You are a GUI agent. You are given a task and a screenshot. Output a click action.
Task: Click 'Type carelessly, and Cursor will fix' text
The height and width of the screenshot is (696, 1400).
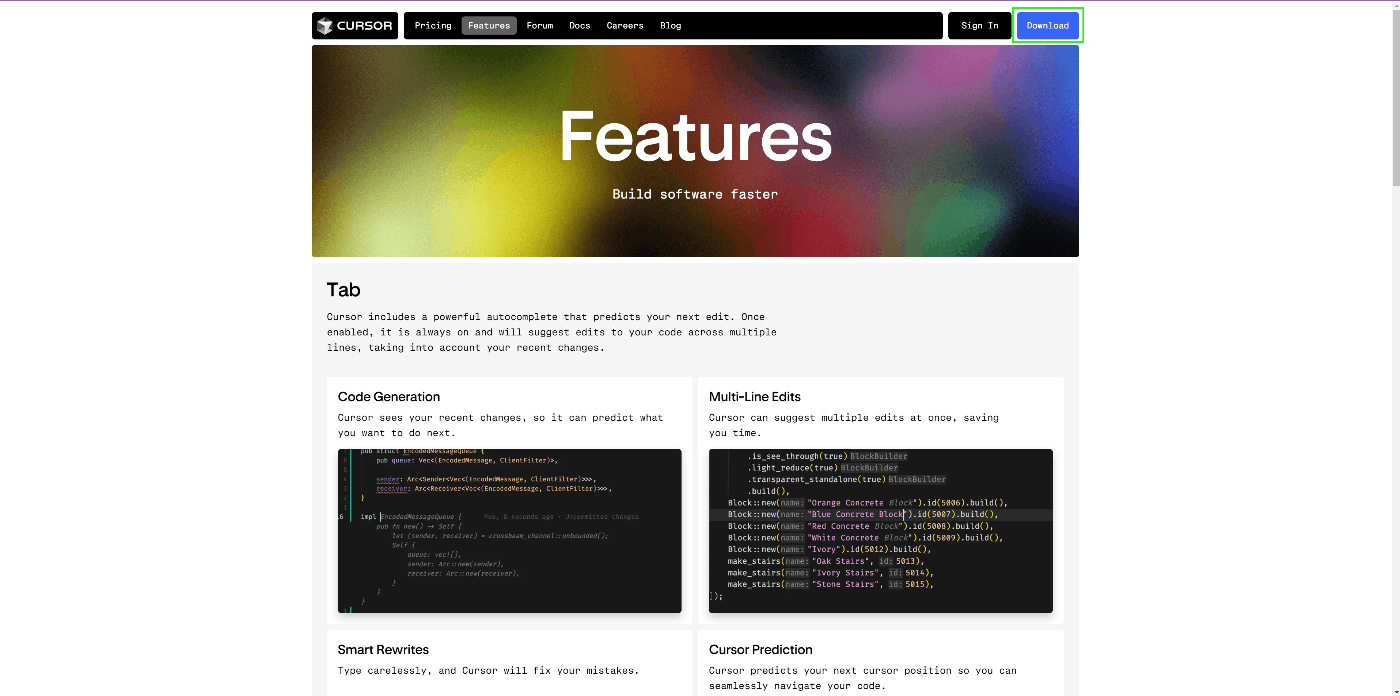pos(488,671)
